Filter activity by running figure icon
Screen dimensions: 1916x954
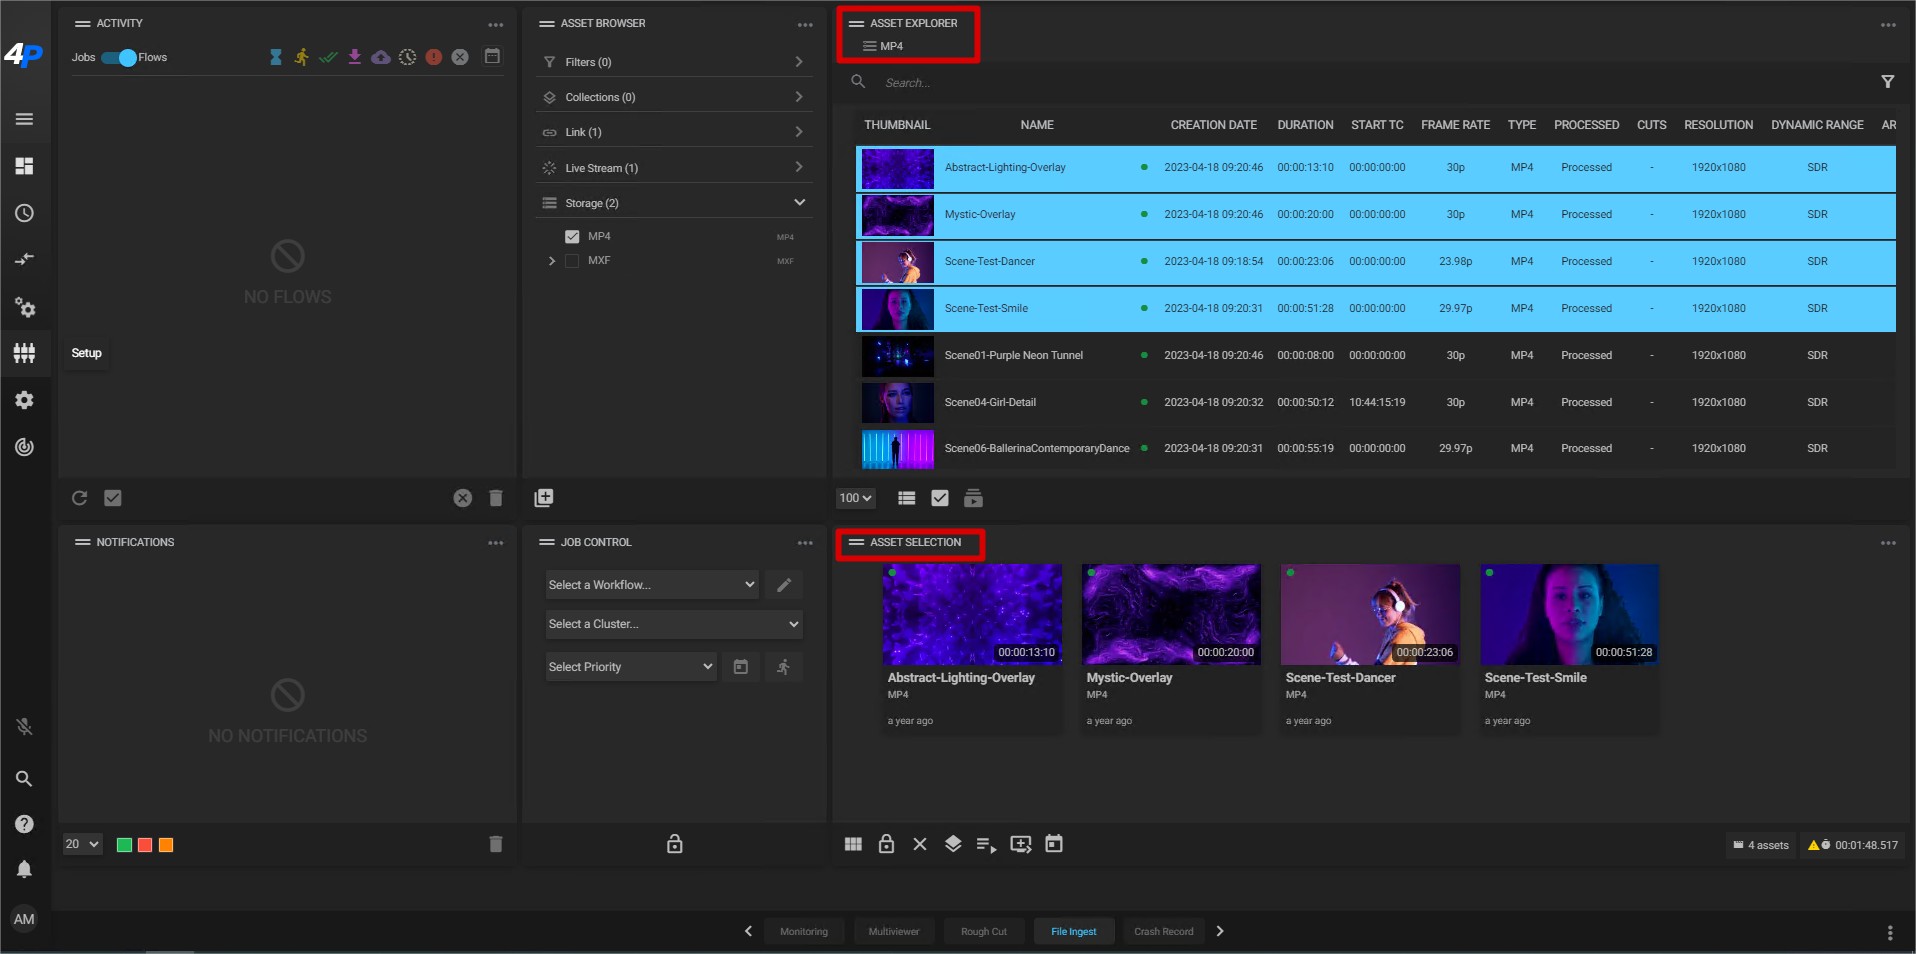[301, 57]
